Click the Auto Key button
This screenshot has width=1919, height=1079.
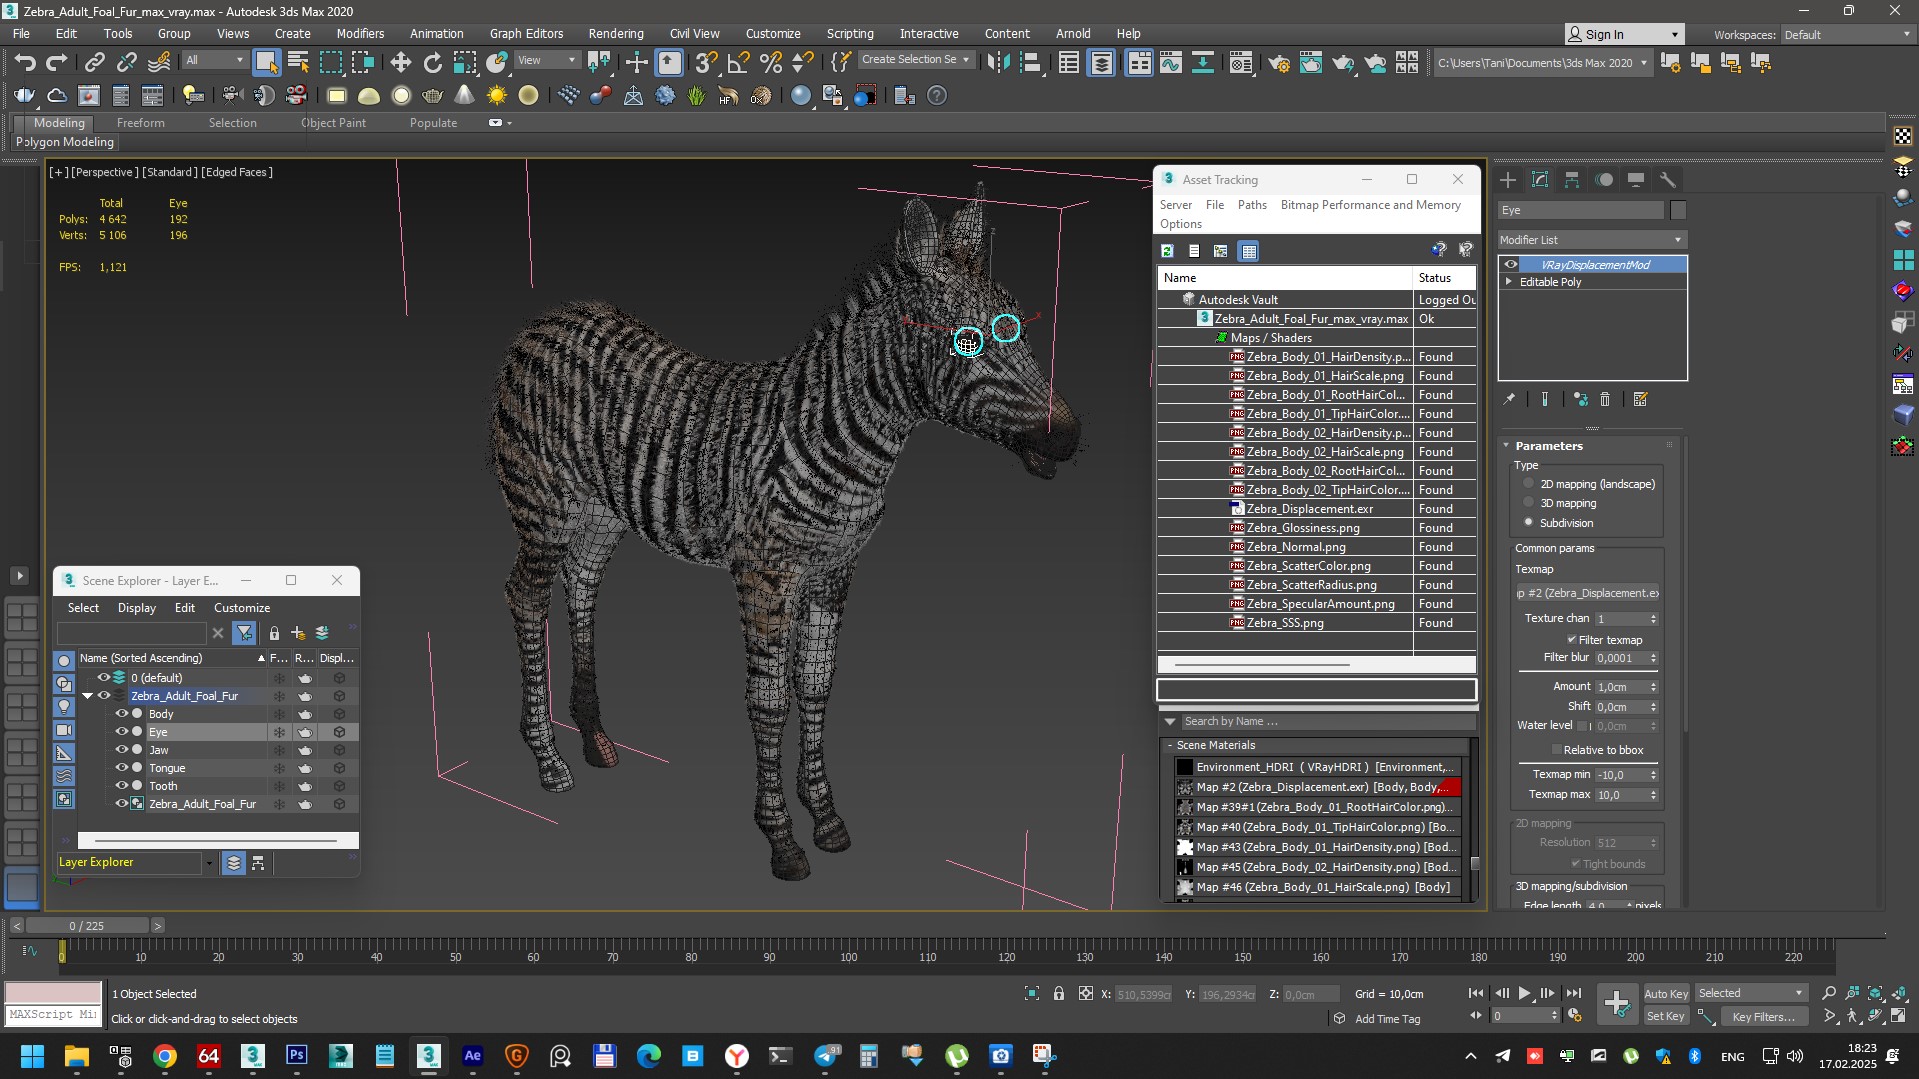(1666, 994)
